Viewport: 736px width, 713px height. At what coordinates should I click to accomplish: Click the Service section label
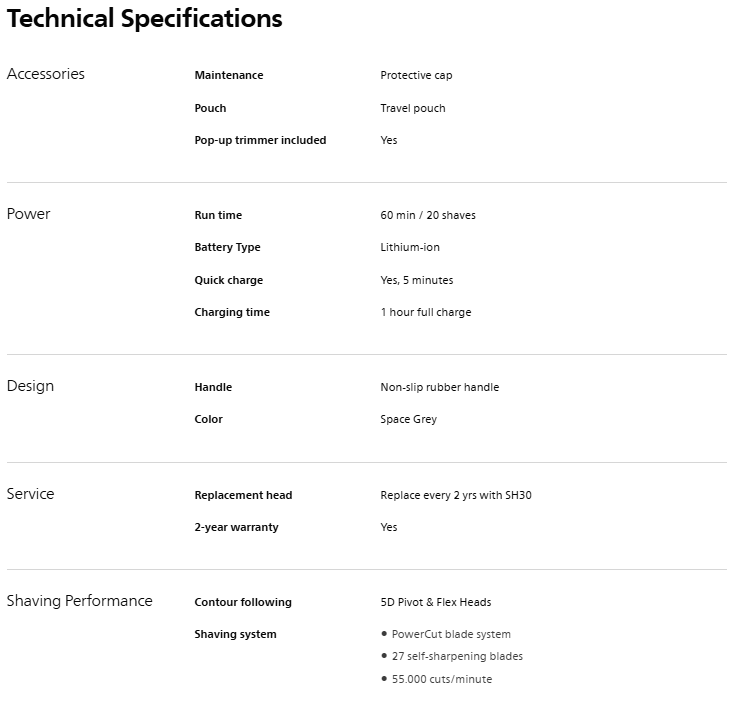(31, 494)
